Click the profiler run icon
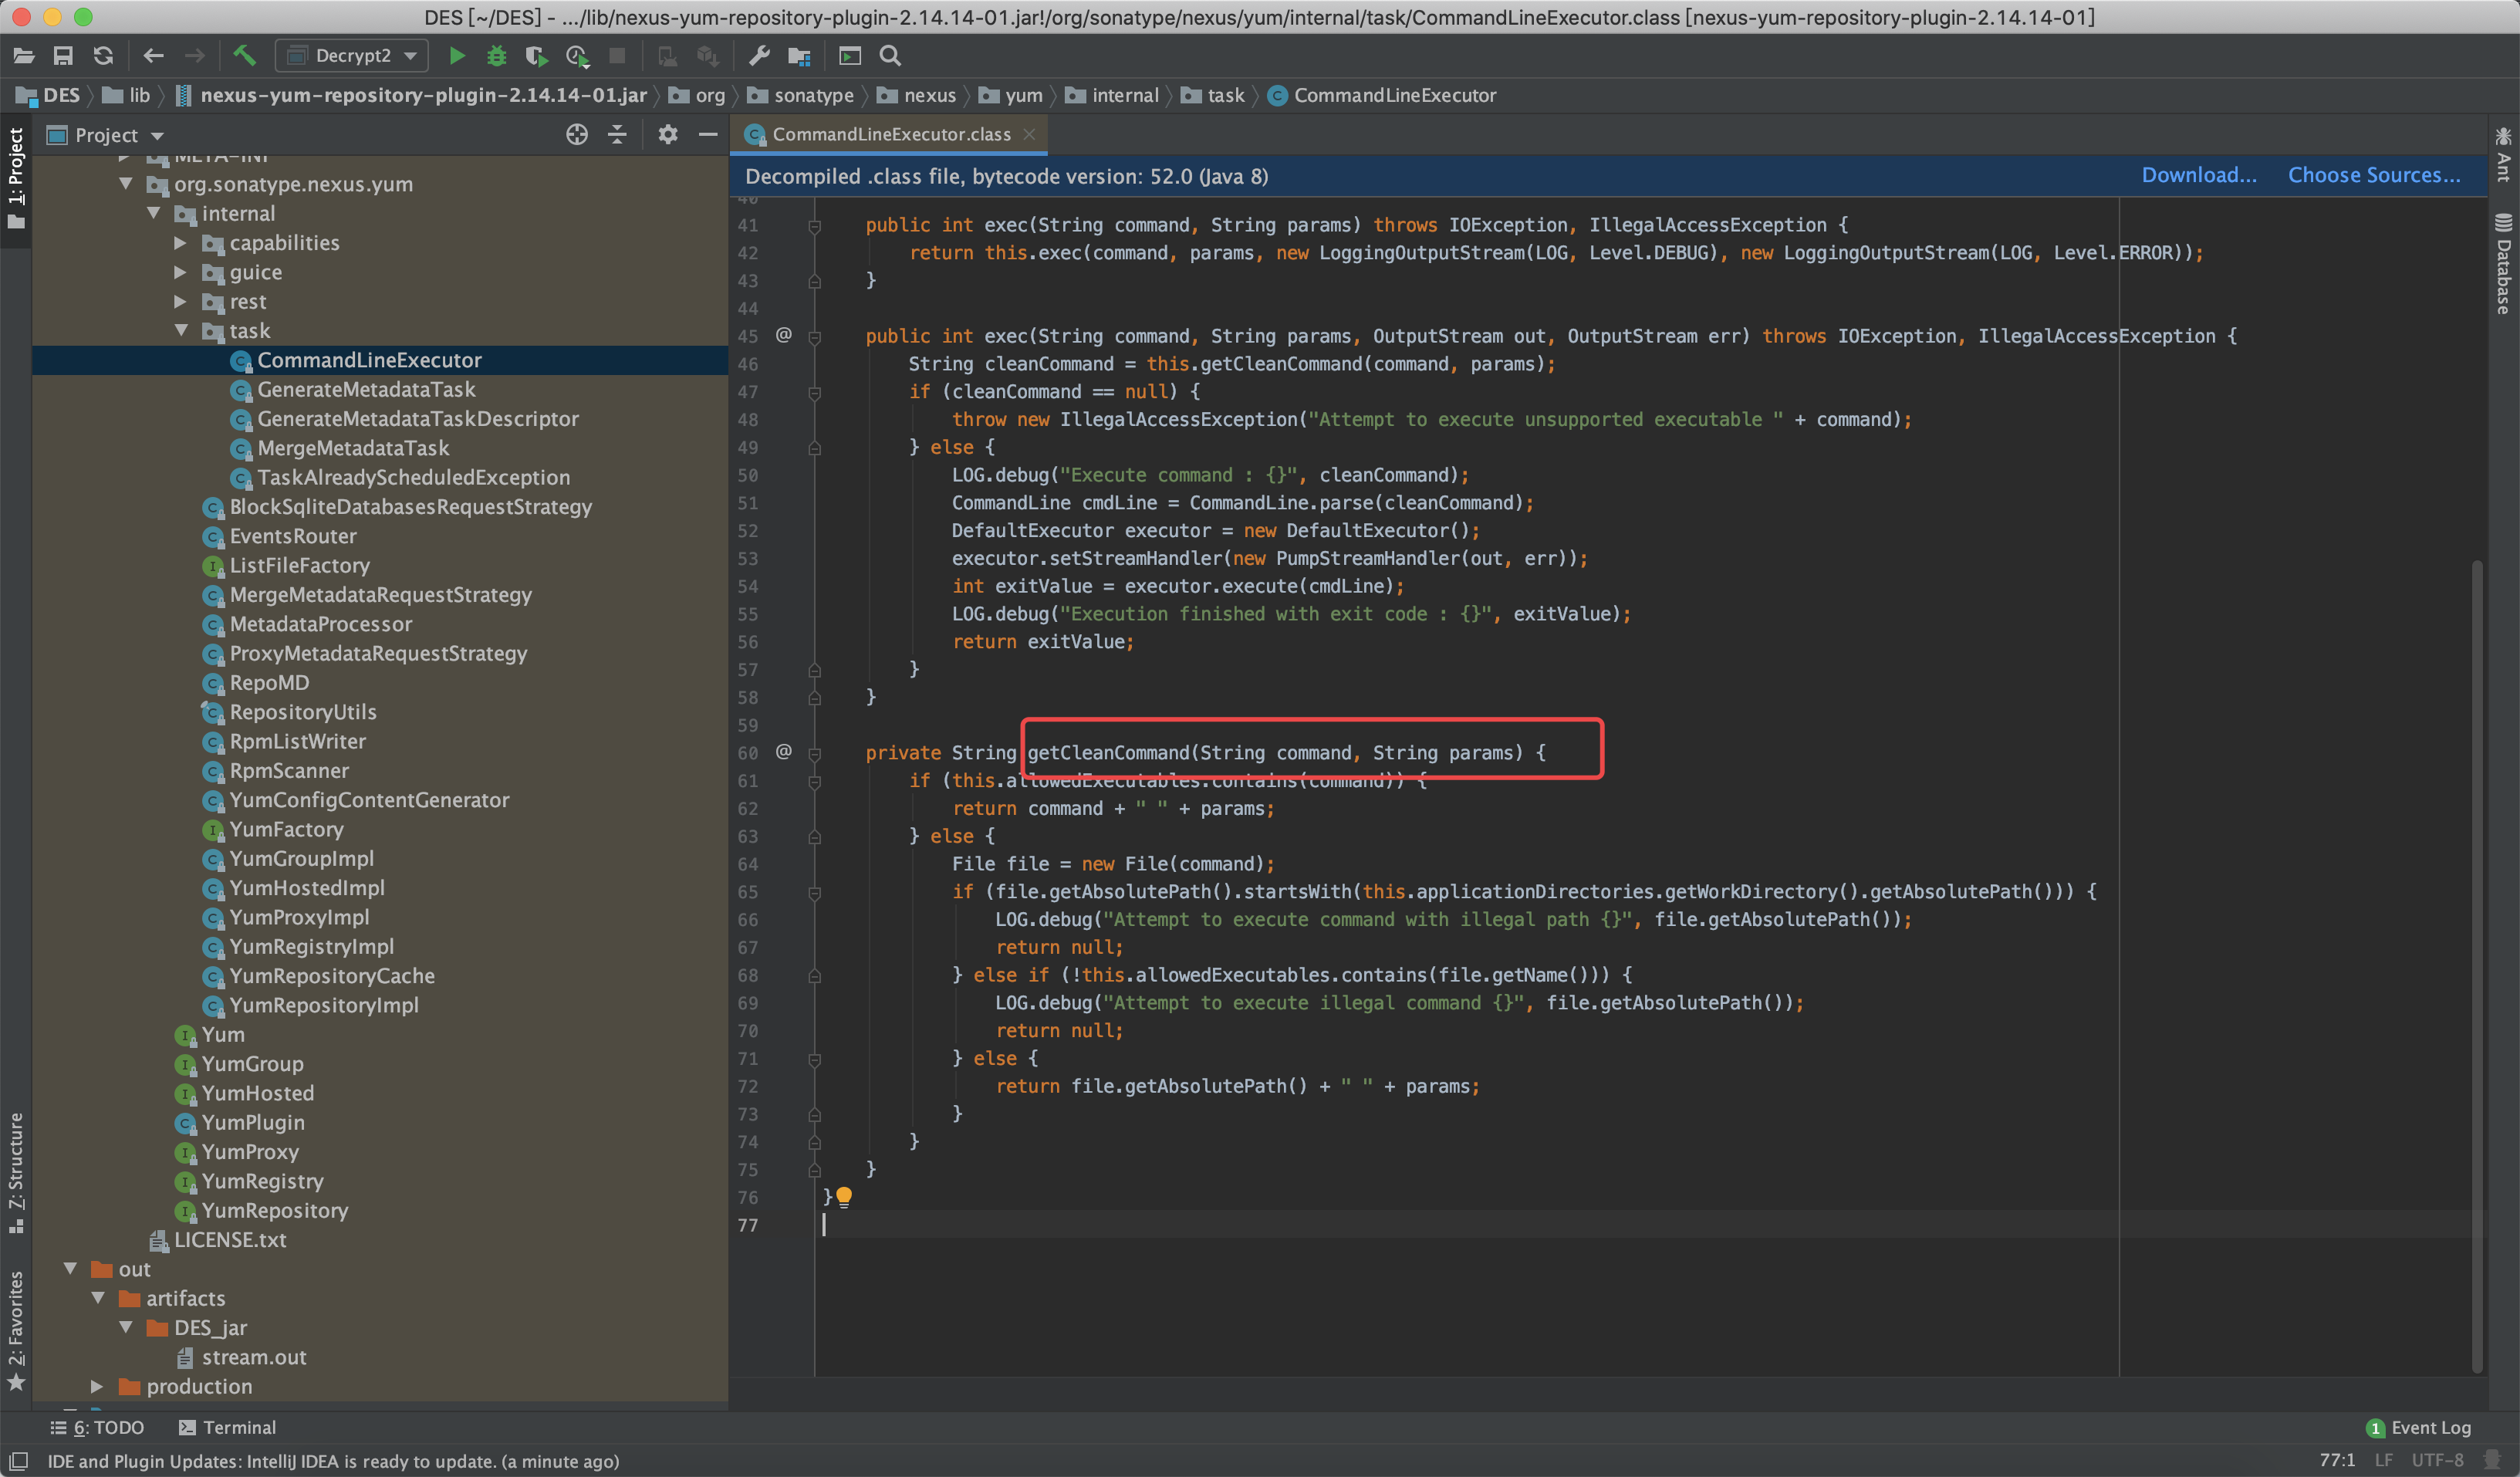2520x1477 pixels. tap(577, 56)
